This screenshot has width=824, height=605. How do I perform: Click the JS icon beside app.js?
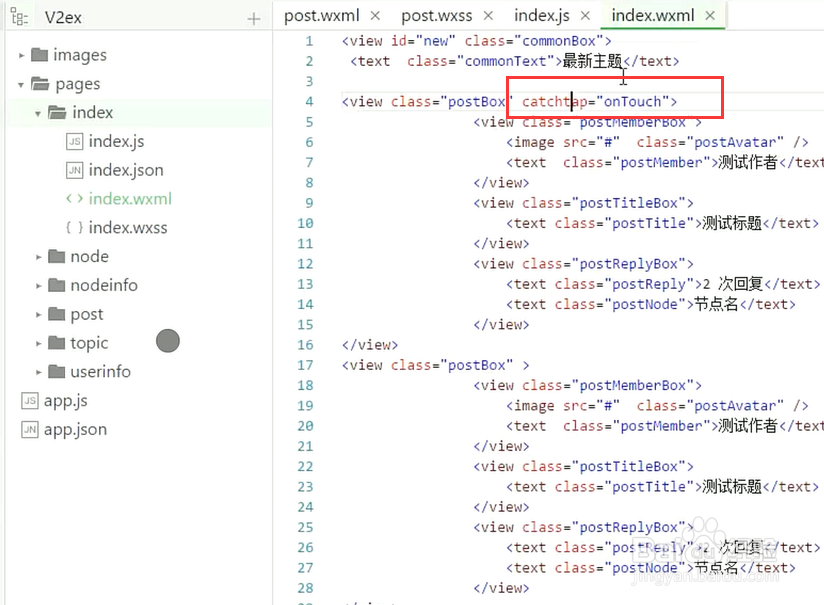(30, 401)
